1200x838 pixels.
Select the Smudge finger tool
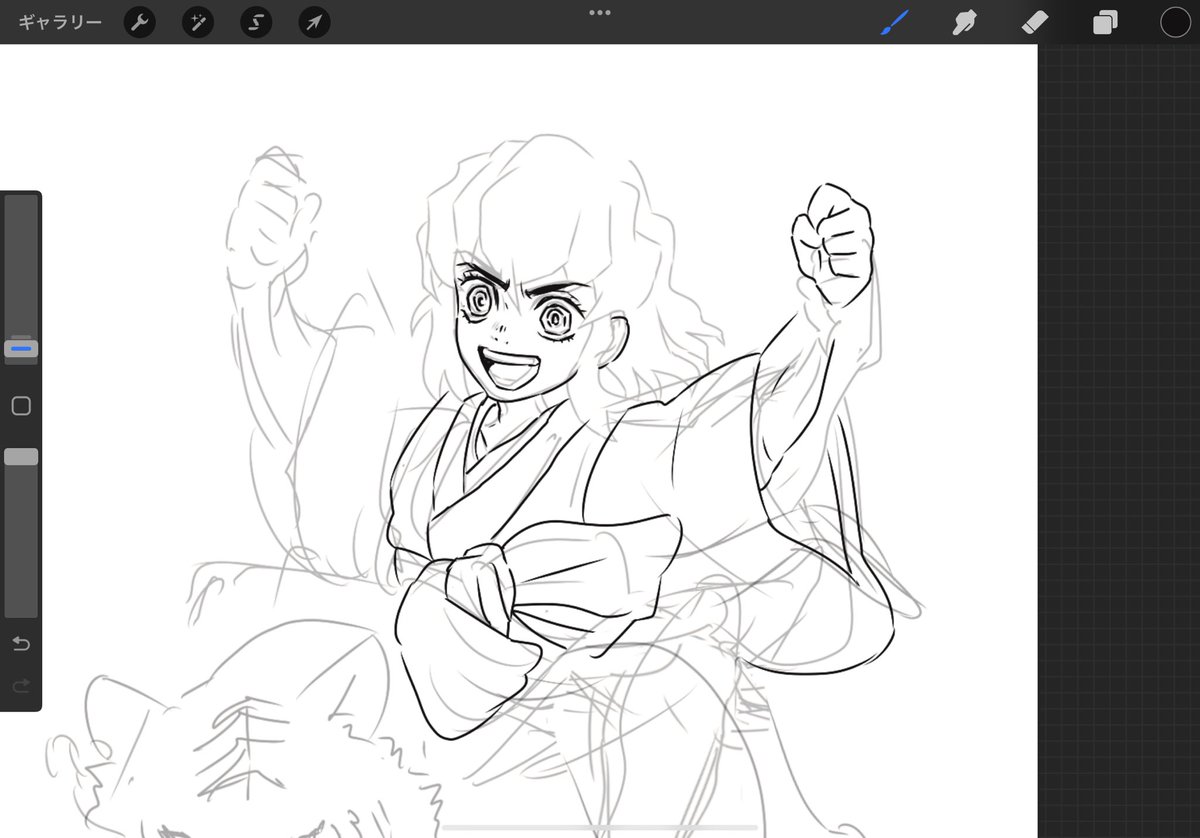click(965, 22)
